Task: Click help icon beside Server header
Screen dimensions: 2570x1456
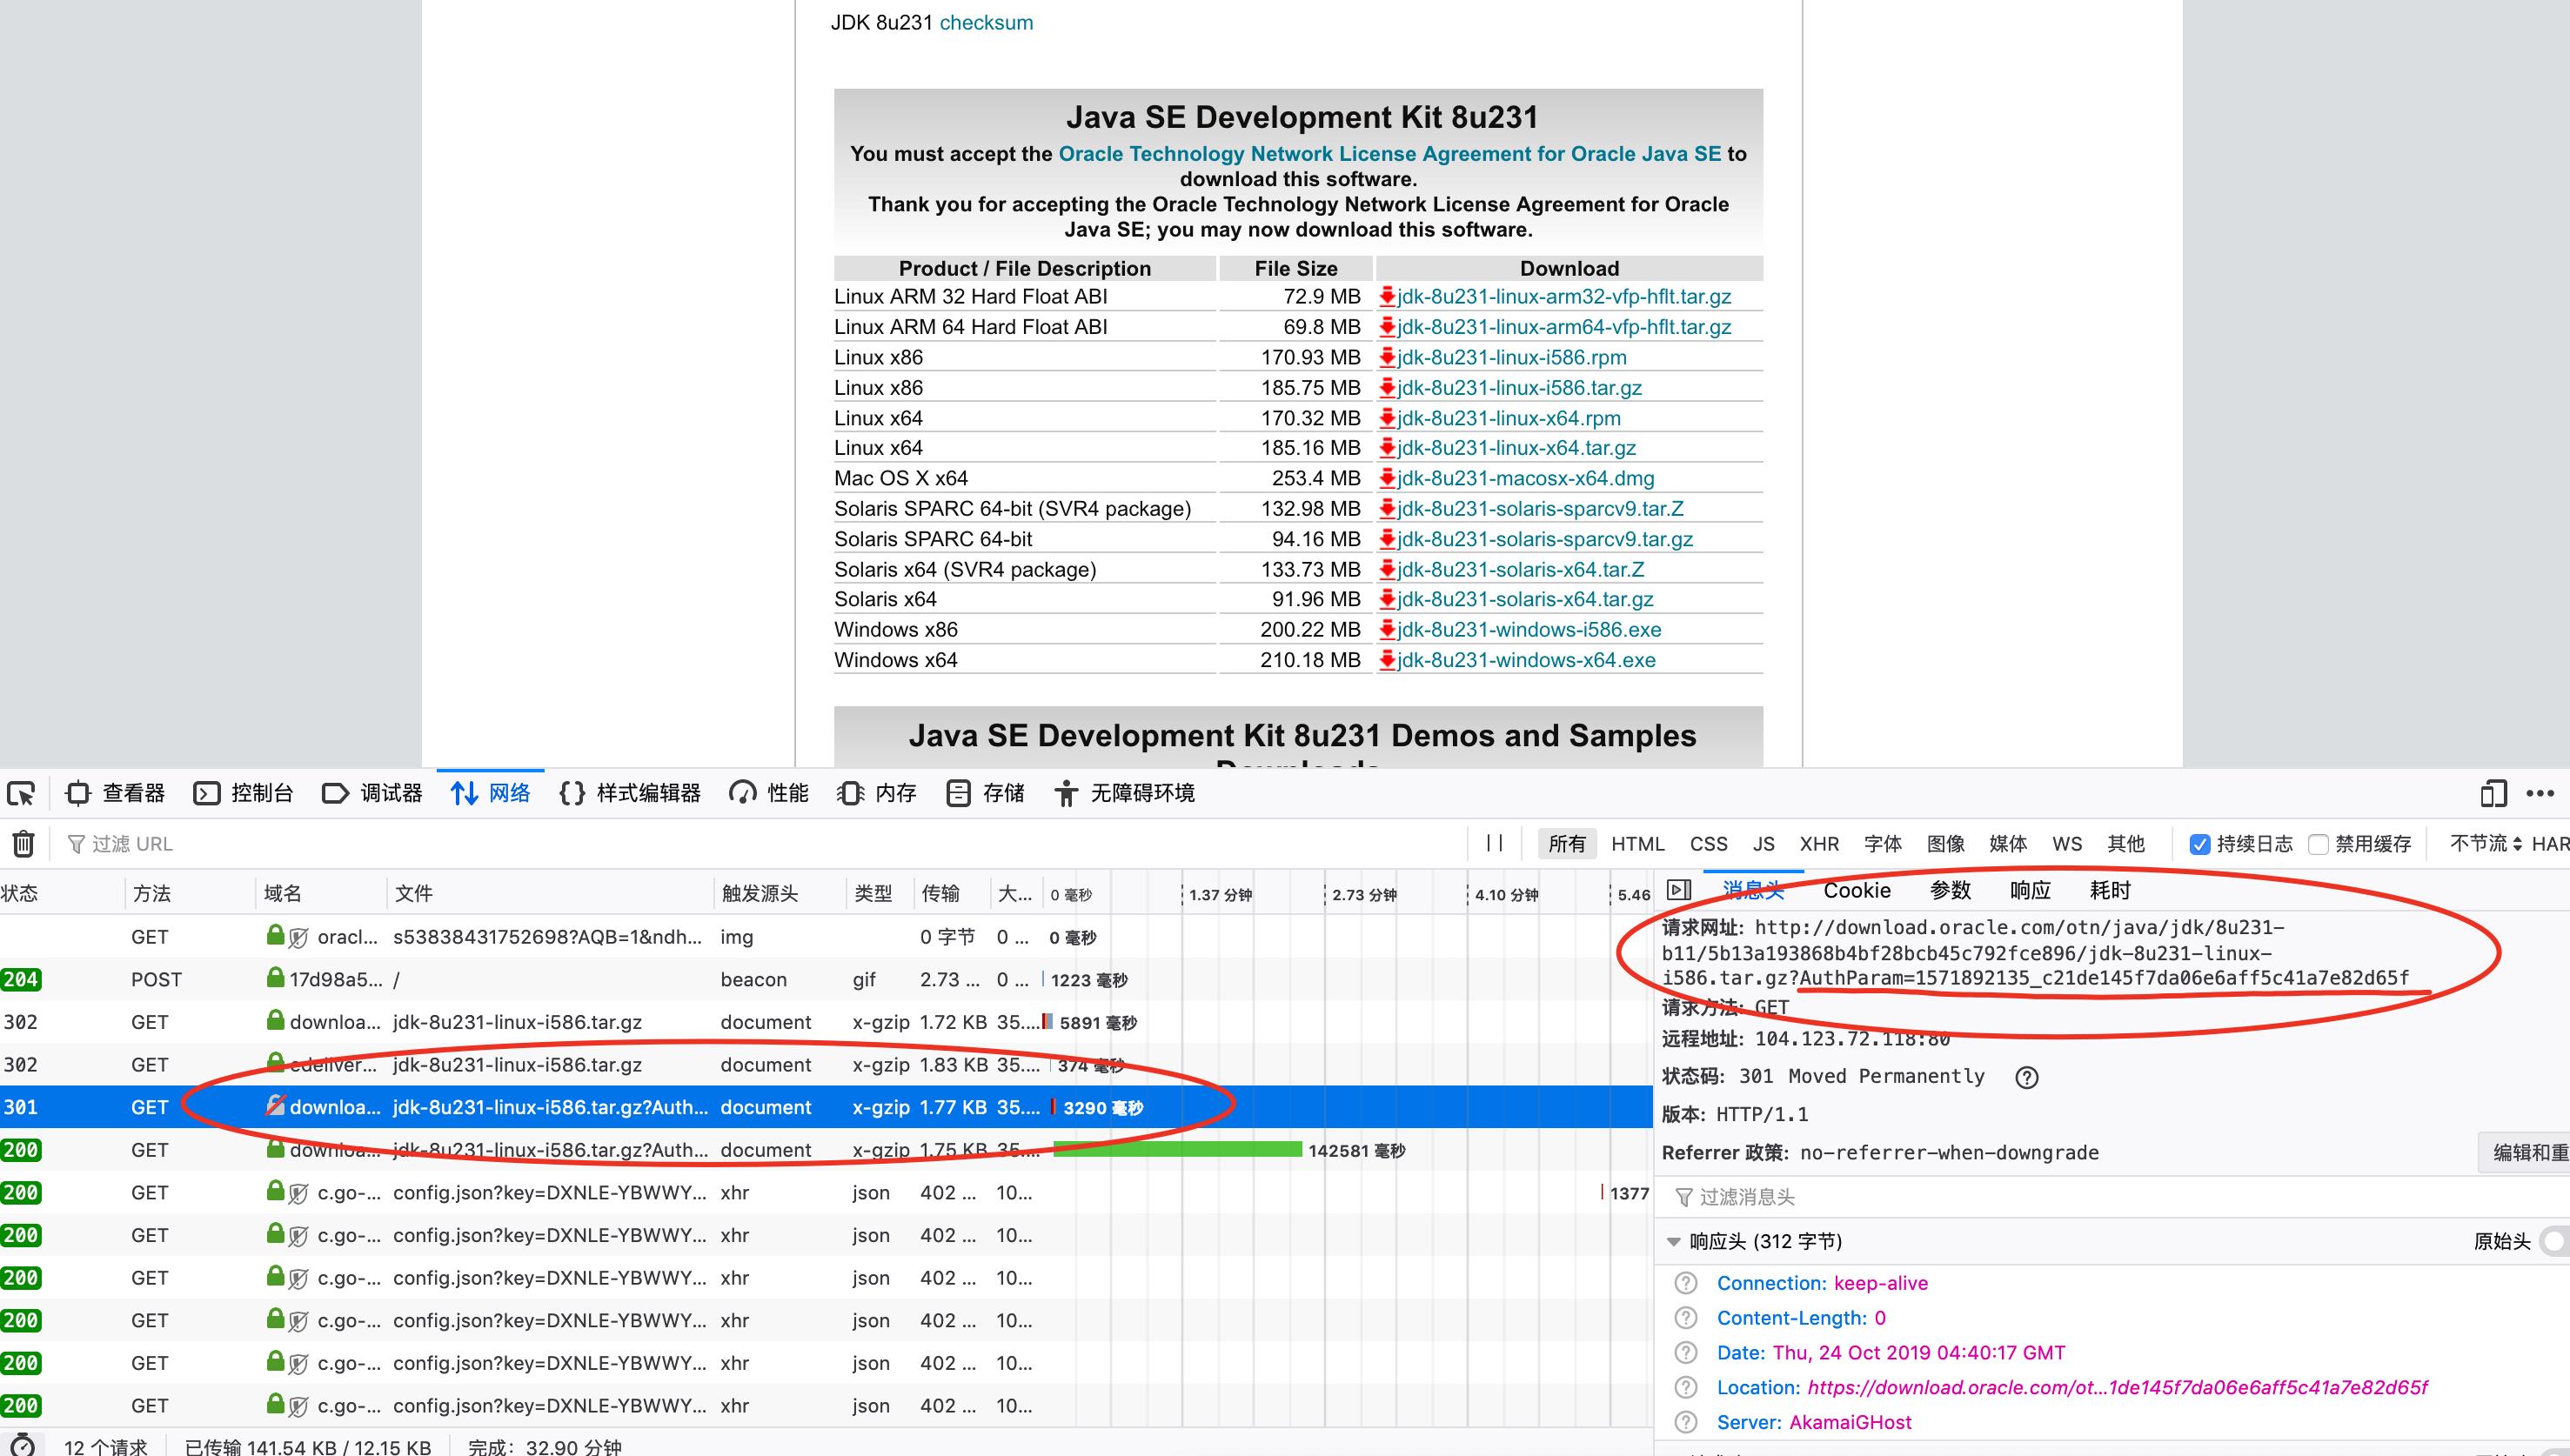Action: point(1686,1422)
